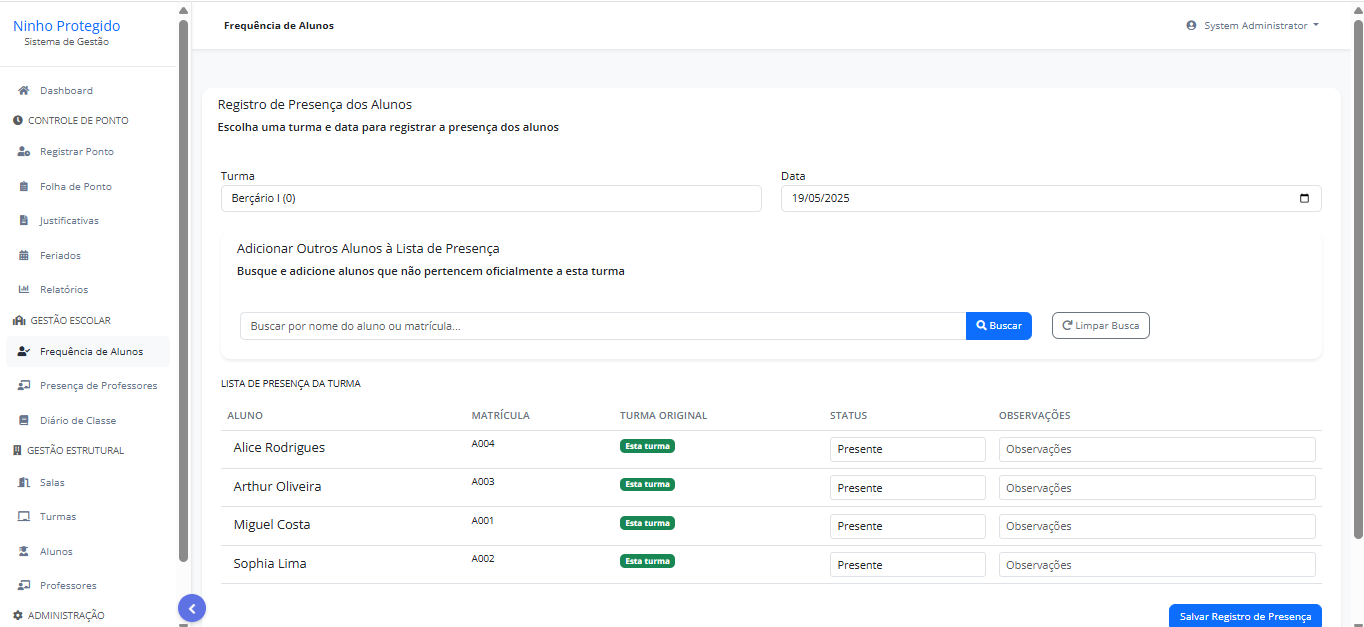Click the Registrar Ponto user-clock icon
Viewport: 1364px width, 627px height.
[x=24, y=152]
